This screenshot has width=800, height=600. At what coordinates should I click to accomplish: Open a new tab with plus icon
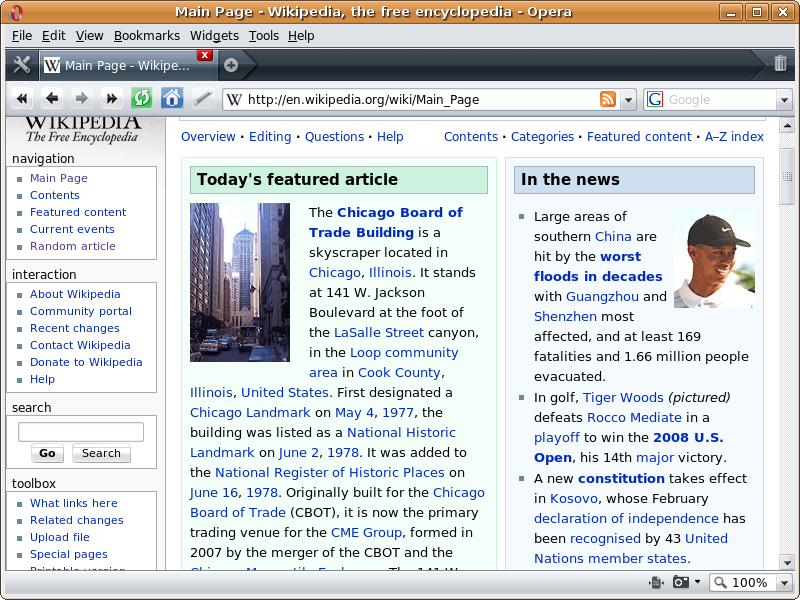pyautogui.click(x=231, y=65)
